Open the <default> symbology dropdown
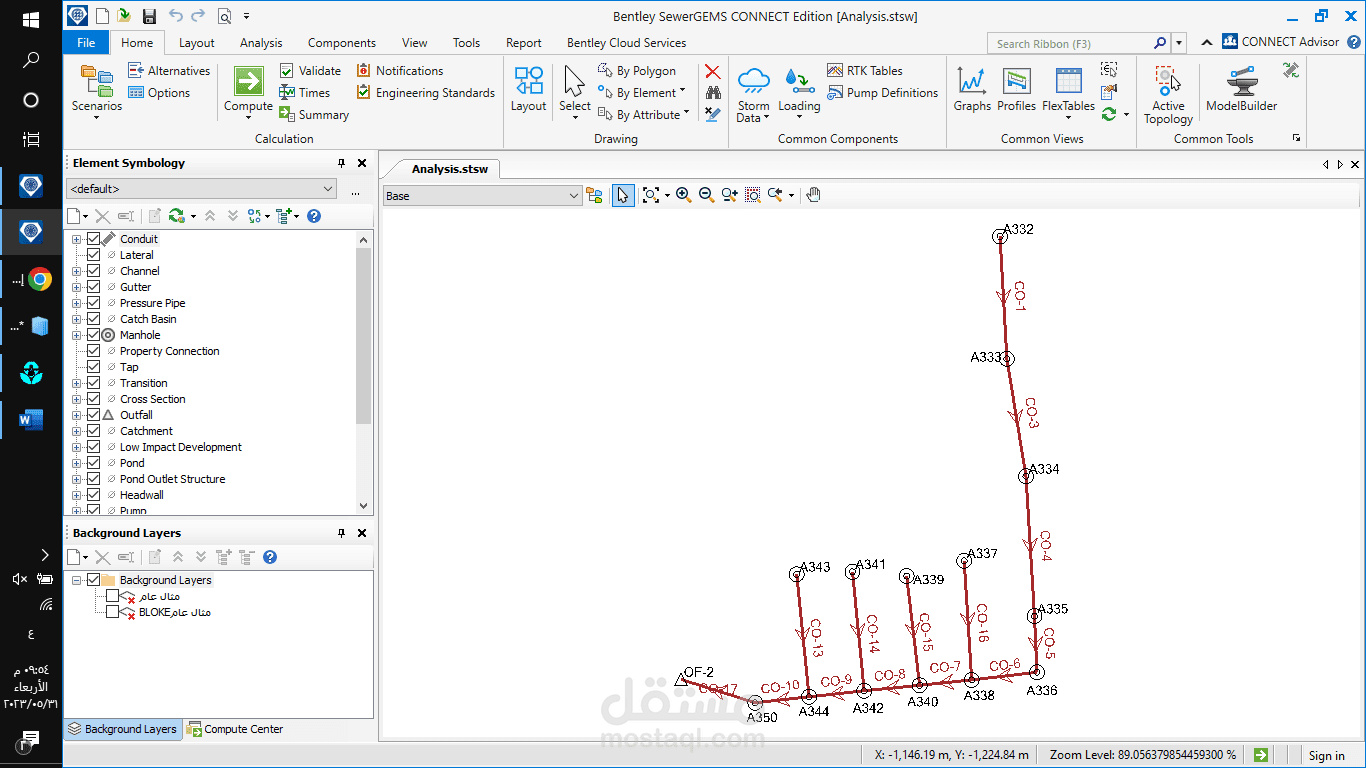Image resolution: width=1366 pixels, height=768 pixels. pyautogui.click(x=202, y=189)
